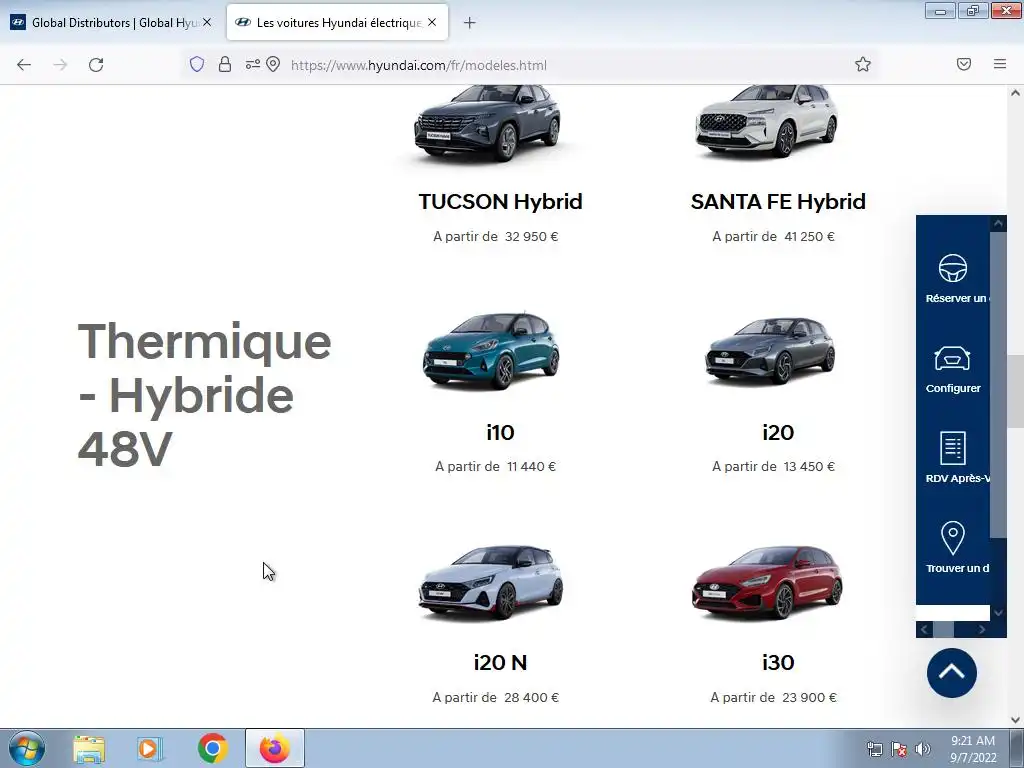Open Windows Explorer from the taskbar
Viewport: 1024px width, 768px height.
(x=89, y=749)
